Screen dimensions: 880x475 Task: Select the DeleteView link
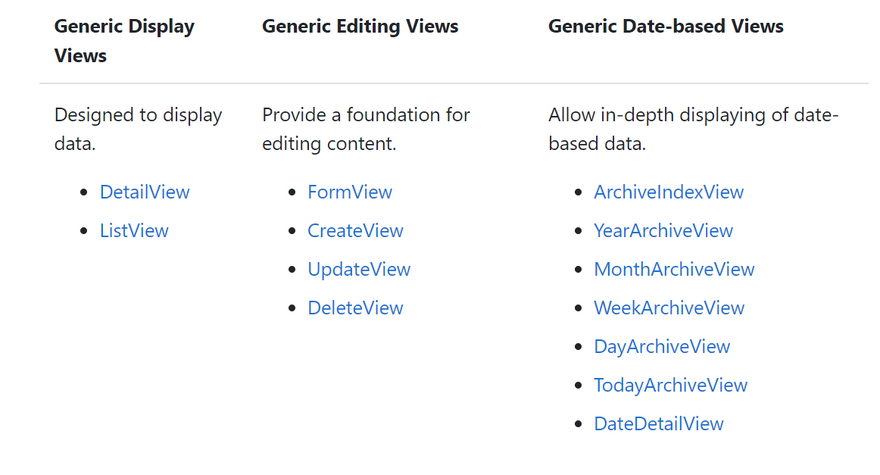355,308
